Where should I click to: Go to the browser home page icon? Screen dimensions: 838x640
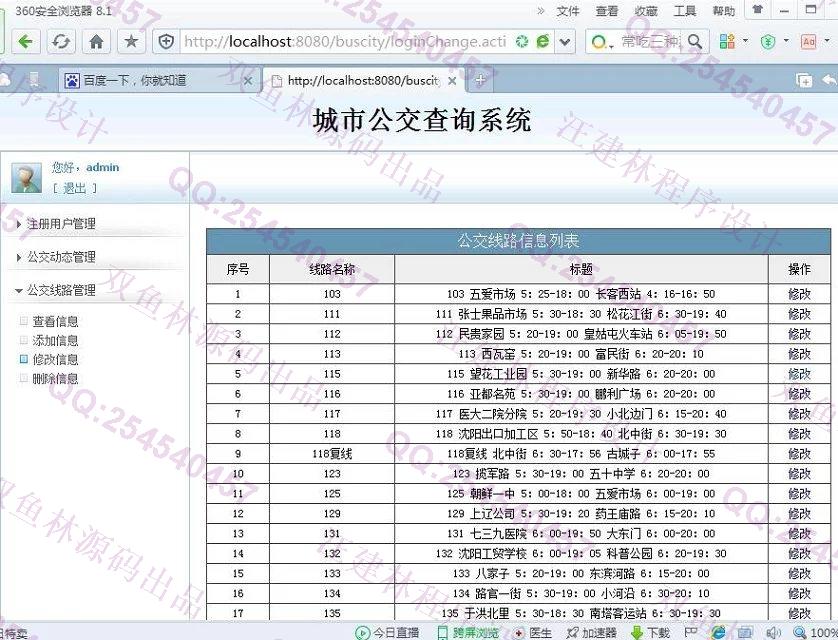(x=97, y=42)
